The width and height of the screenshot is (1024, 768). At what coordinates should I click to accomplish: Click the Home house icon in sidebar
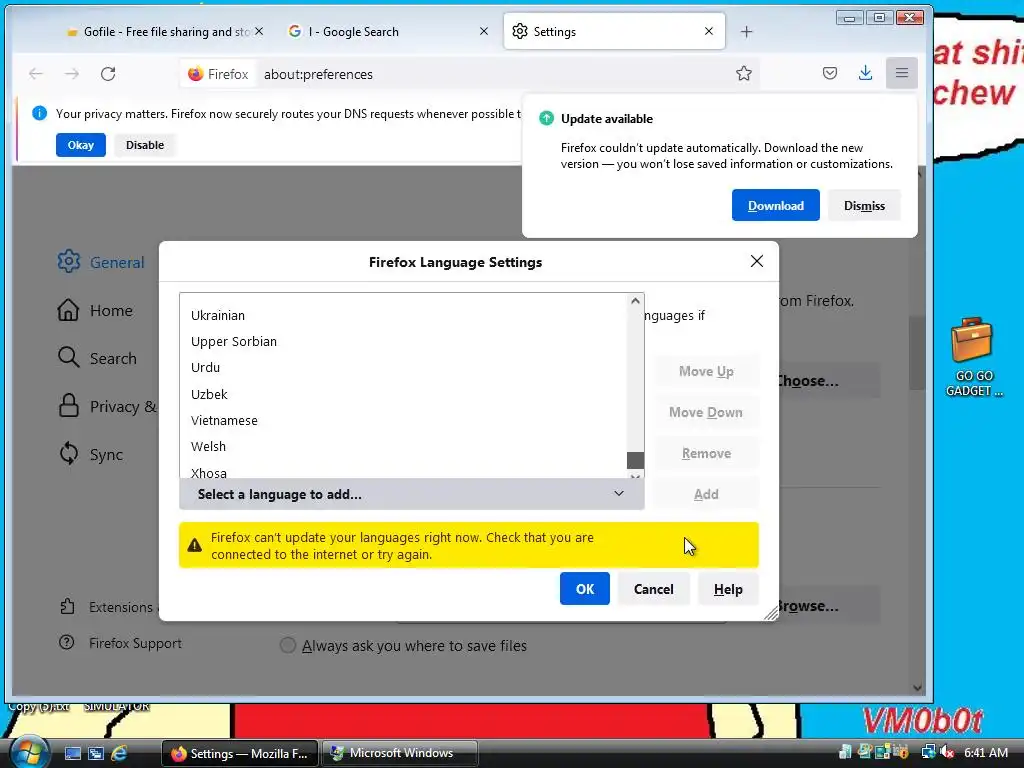[x=68, y=310]
